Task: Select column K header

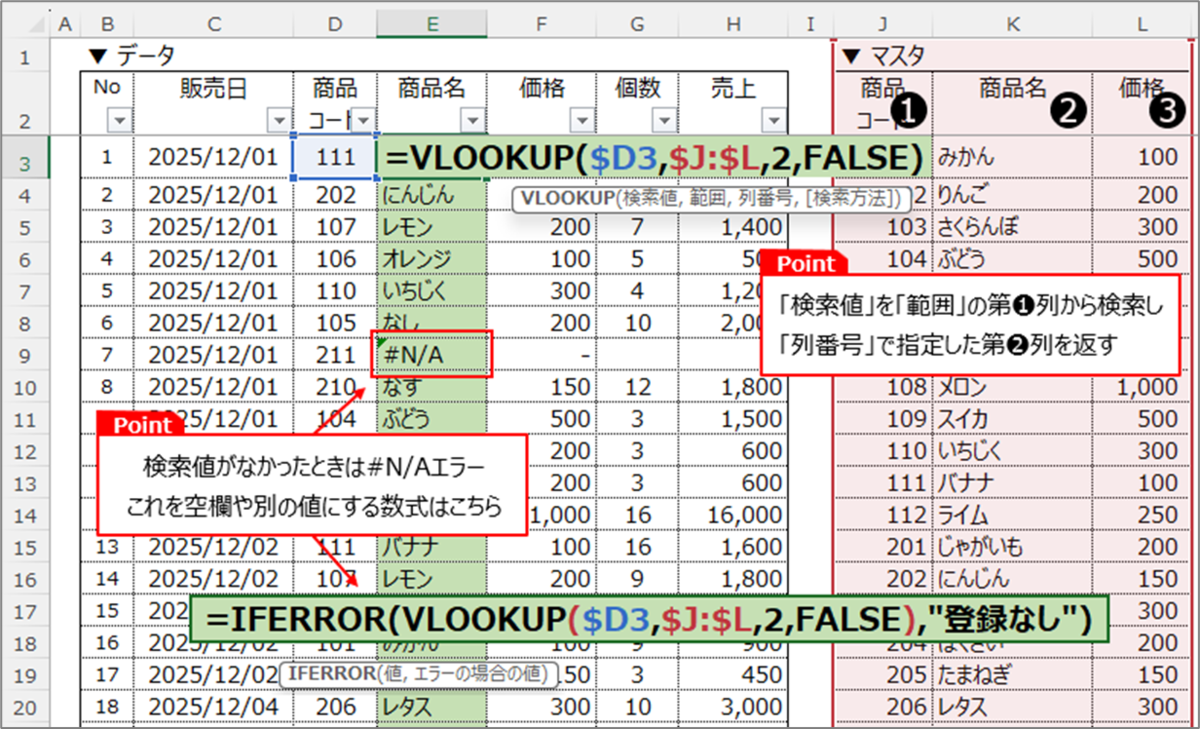Action: tap(1013, 23)
